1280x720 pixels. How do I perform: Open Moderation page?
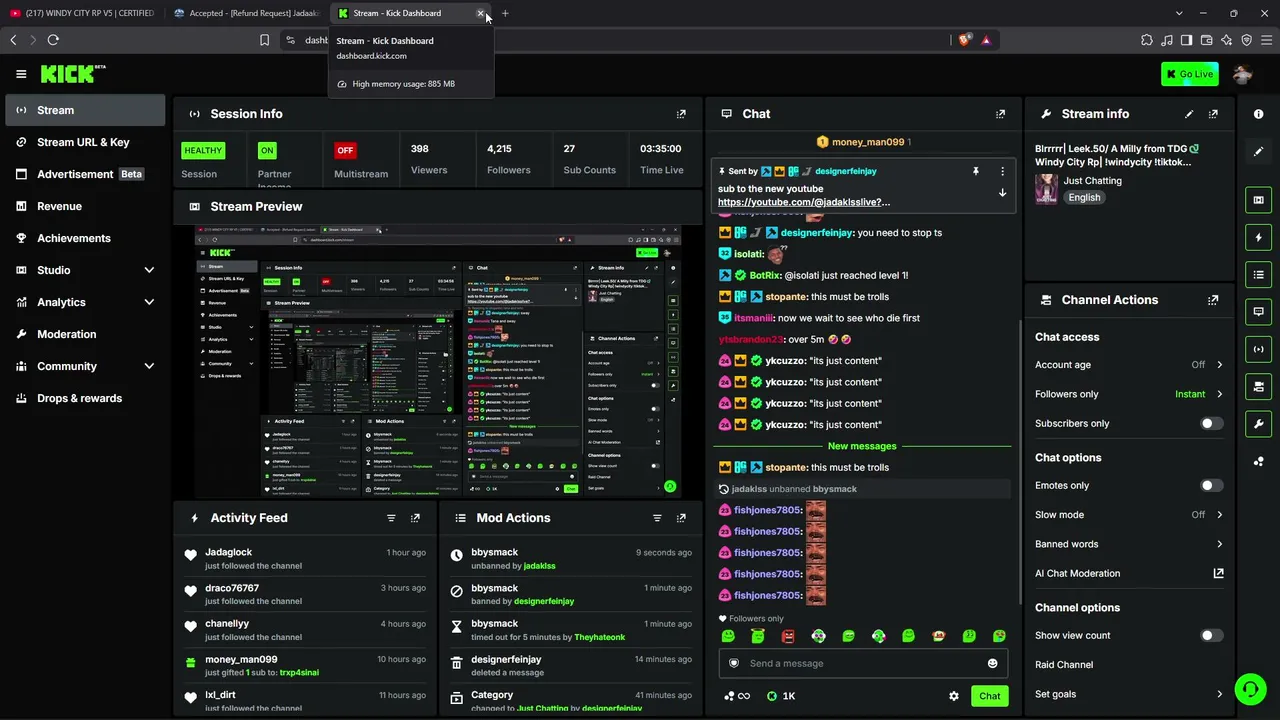(x=85, y=334)
